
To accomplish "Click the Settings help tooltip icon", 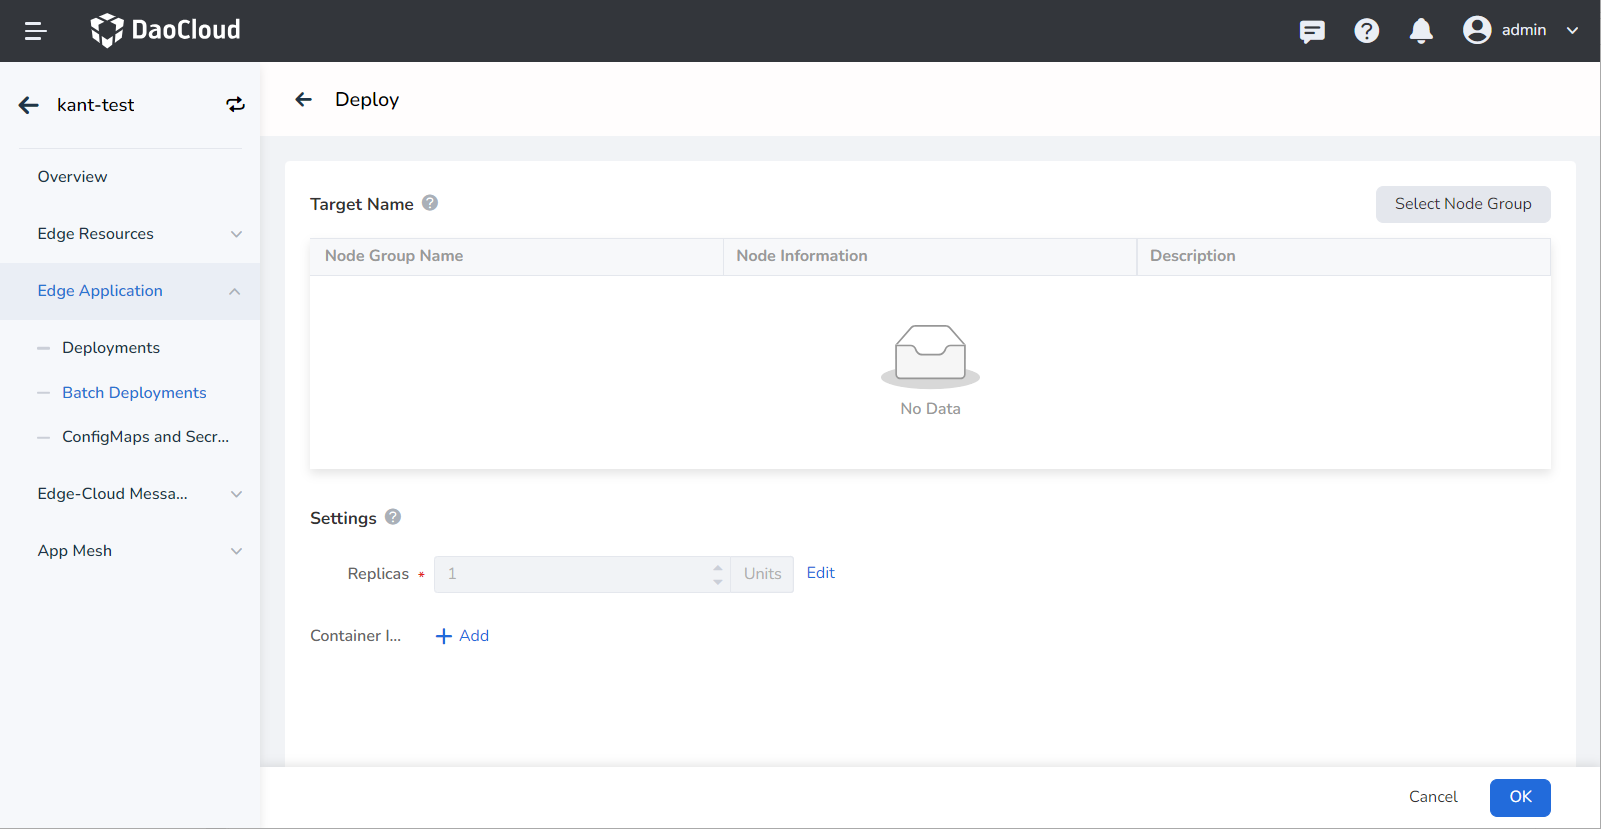I will click(393, 517).
